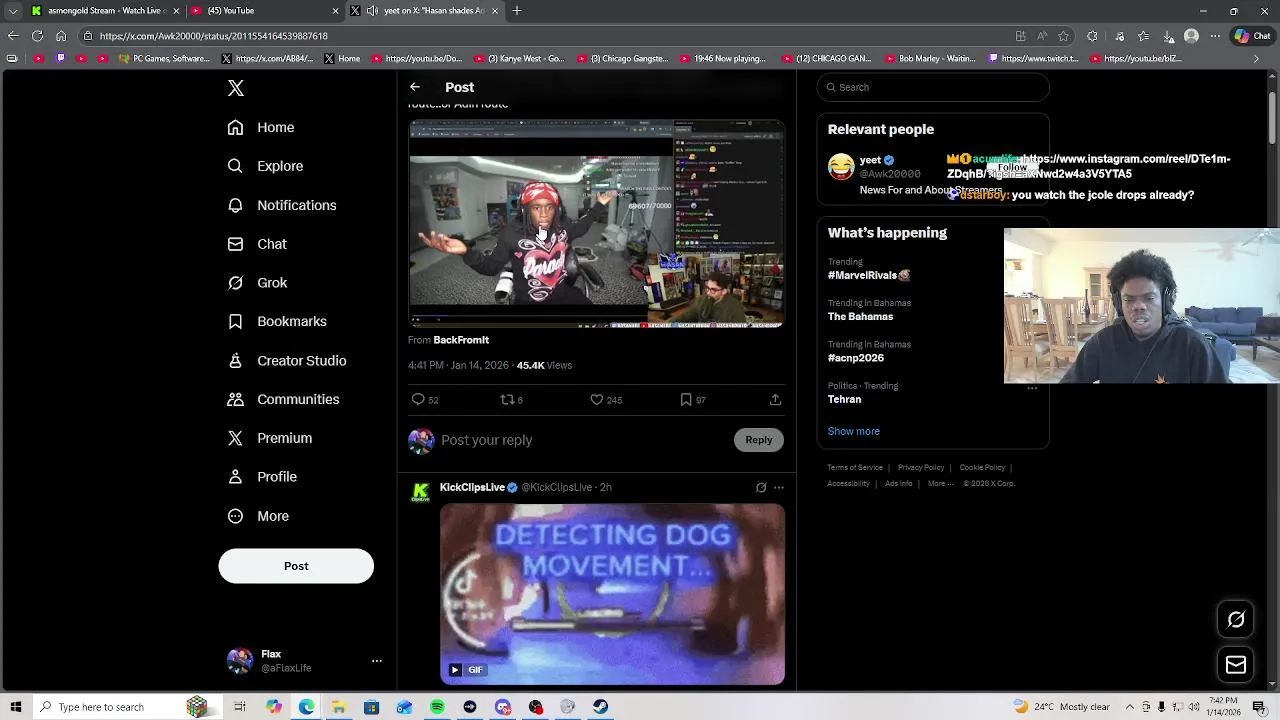Click the address bar URL
This screenshot has width=1280, height=720.
click(214, 36)
